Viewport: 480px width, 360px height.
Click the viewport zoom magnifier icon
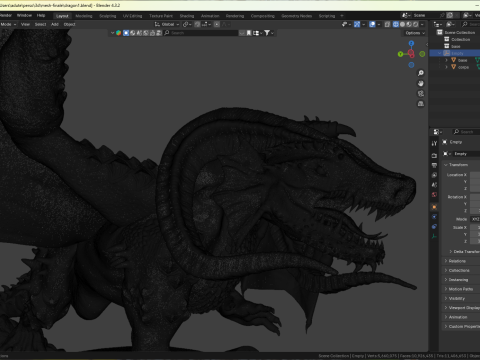coord(421,73)
